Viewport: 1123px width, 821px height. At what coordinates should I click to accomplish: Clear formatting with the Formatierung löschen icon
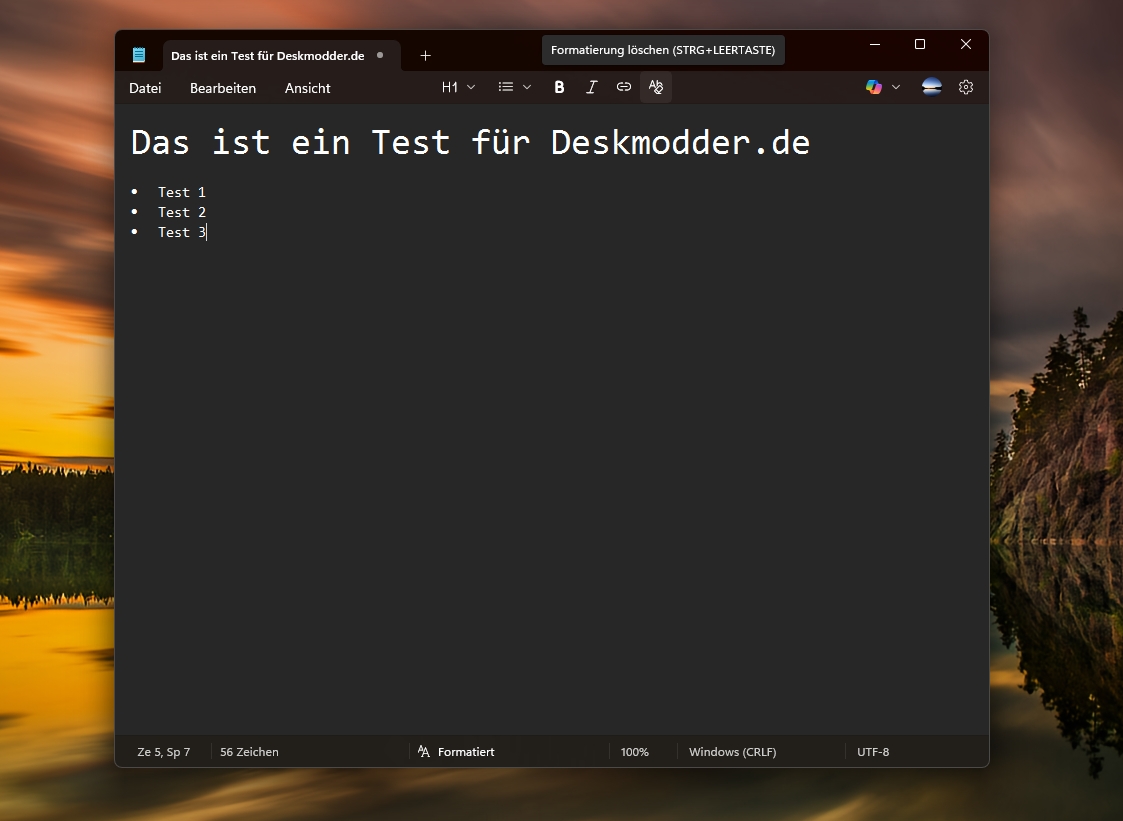coord(656,87)
